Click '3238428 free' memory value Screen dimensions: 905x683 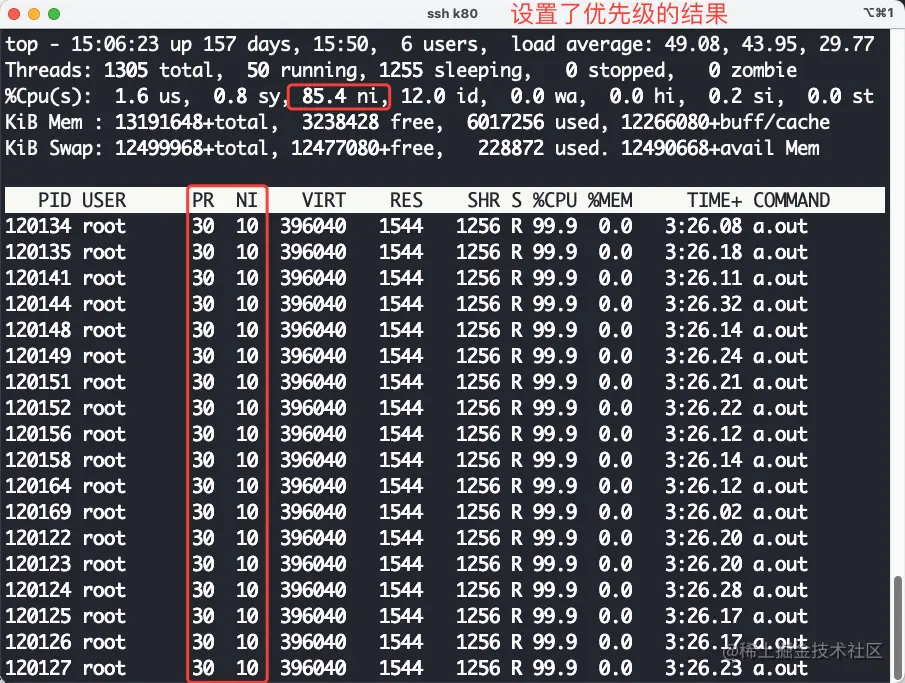pos(368,122)
